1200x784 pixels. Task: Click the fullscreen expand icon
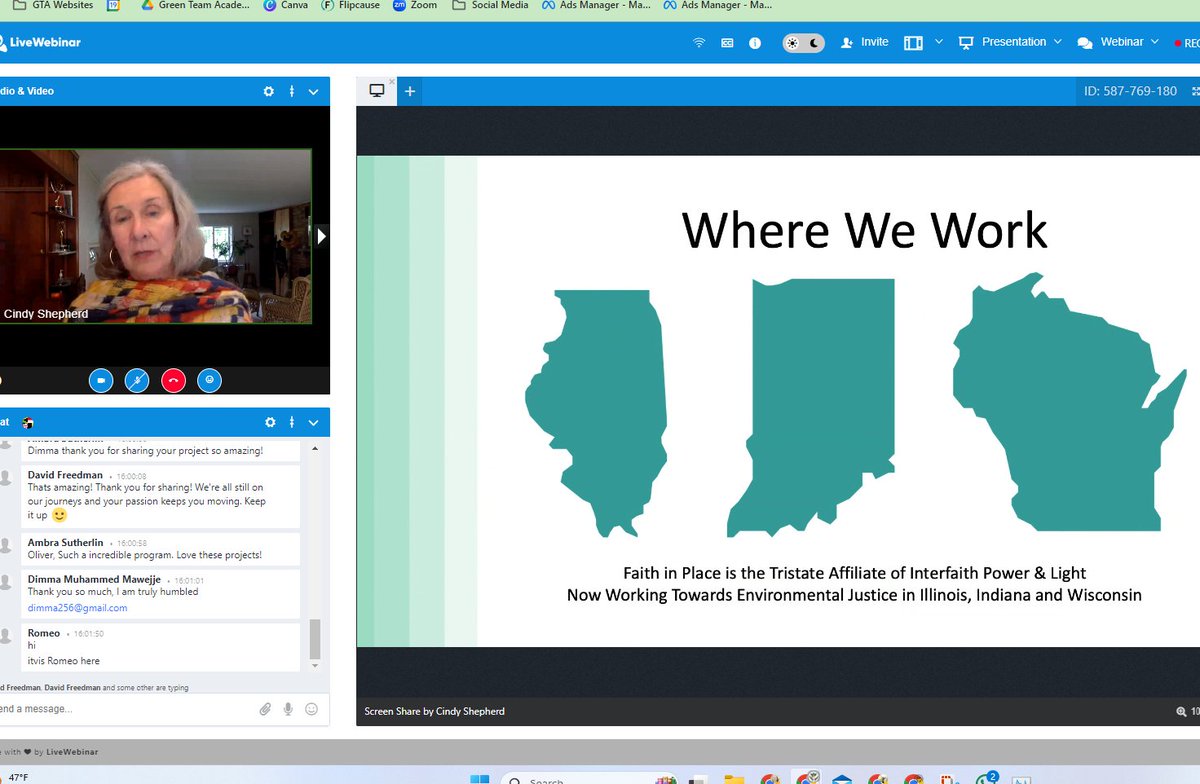(x=1195, y=91)
